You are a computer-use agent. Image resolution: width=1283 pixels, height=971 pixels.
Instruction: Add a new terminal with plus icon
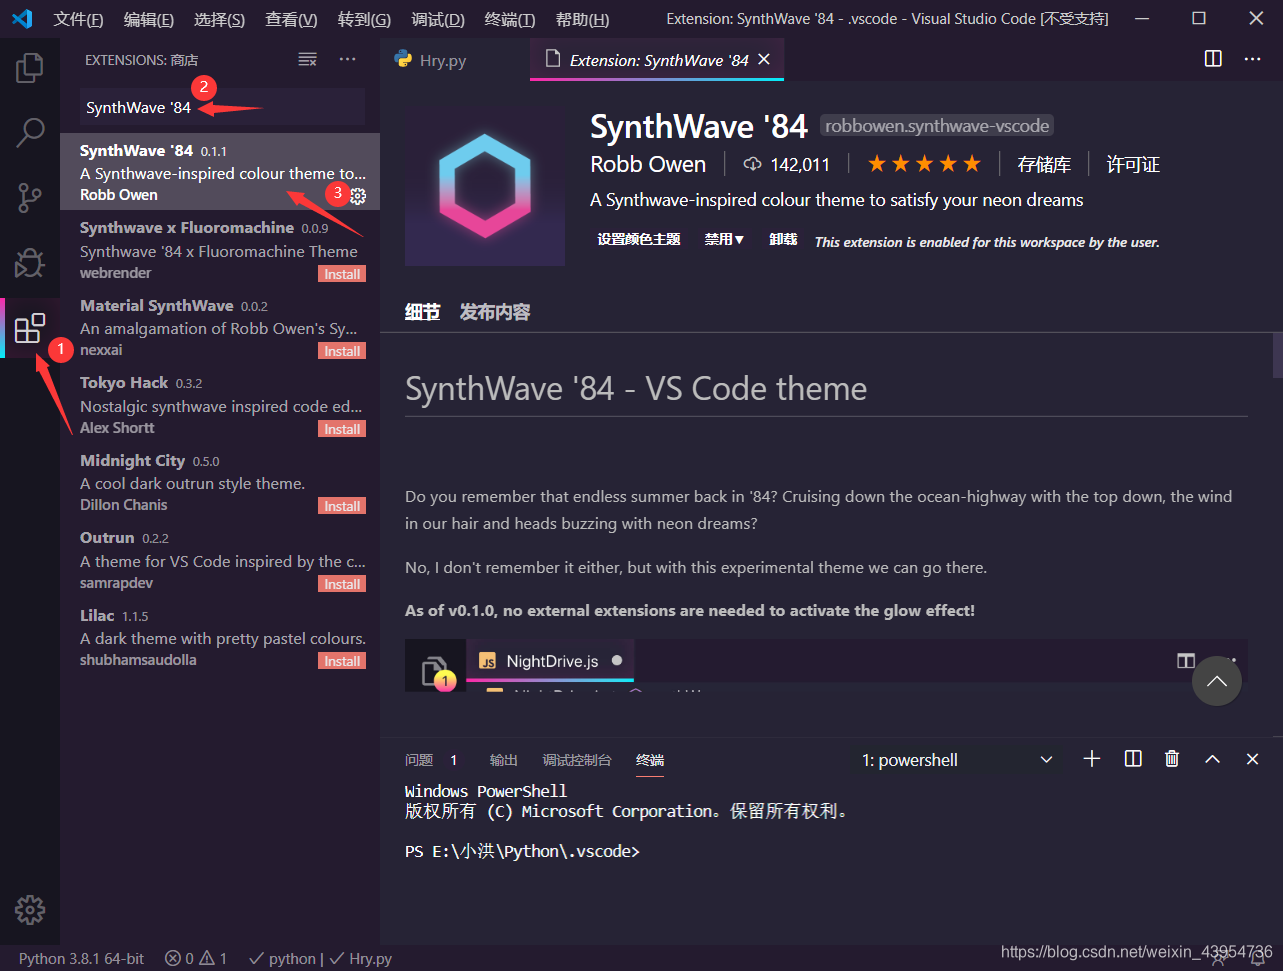[x=1092, y=759]
